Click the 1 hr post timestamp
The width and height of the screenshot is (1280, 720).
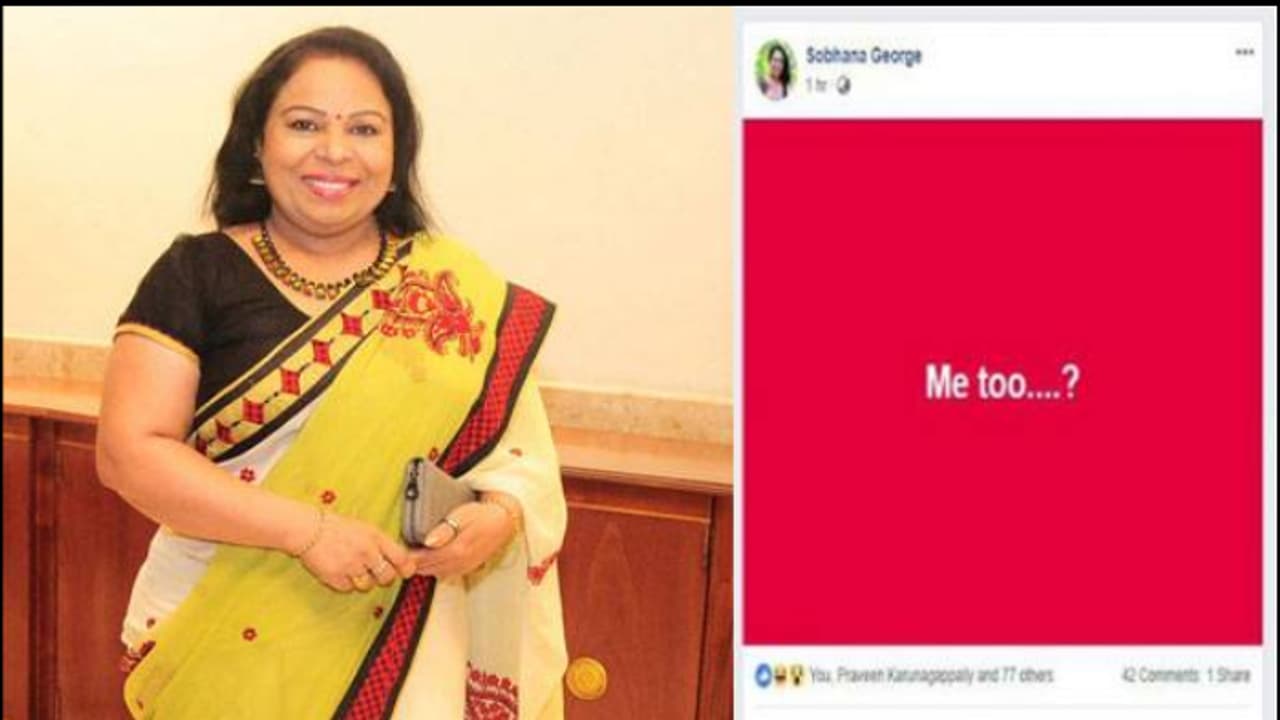pos(816,86)
